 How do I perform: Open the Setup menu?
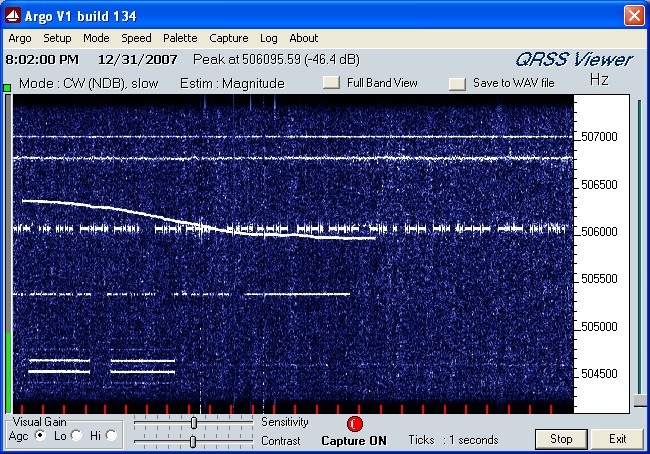tap(57, 38)
